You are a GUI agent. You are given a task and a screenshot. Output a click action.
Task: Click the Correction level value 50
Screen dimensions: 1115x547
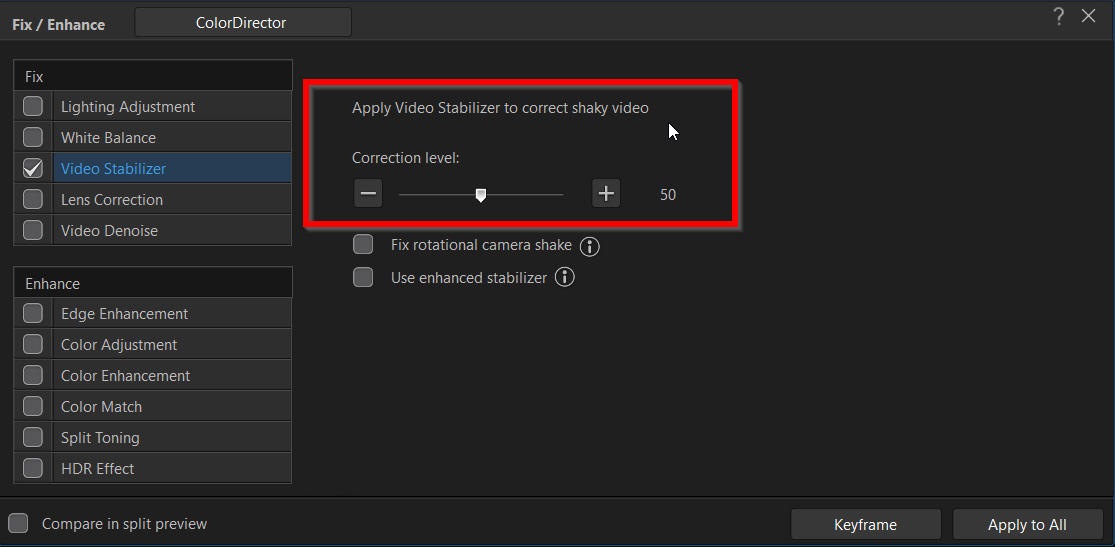click(668, 194)
